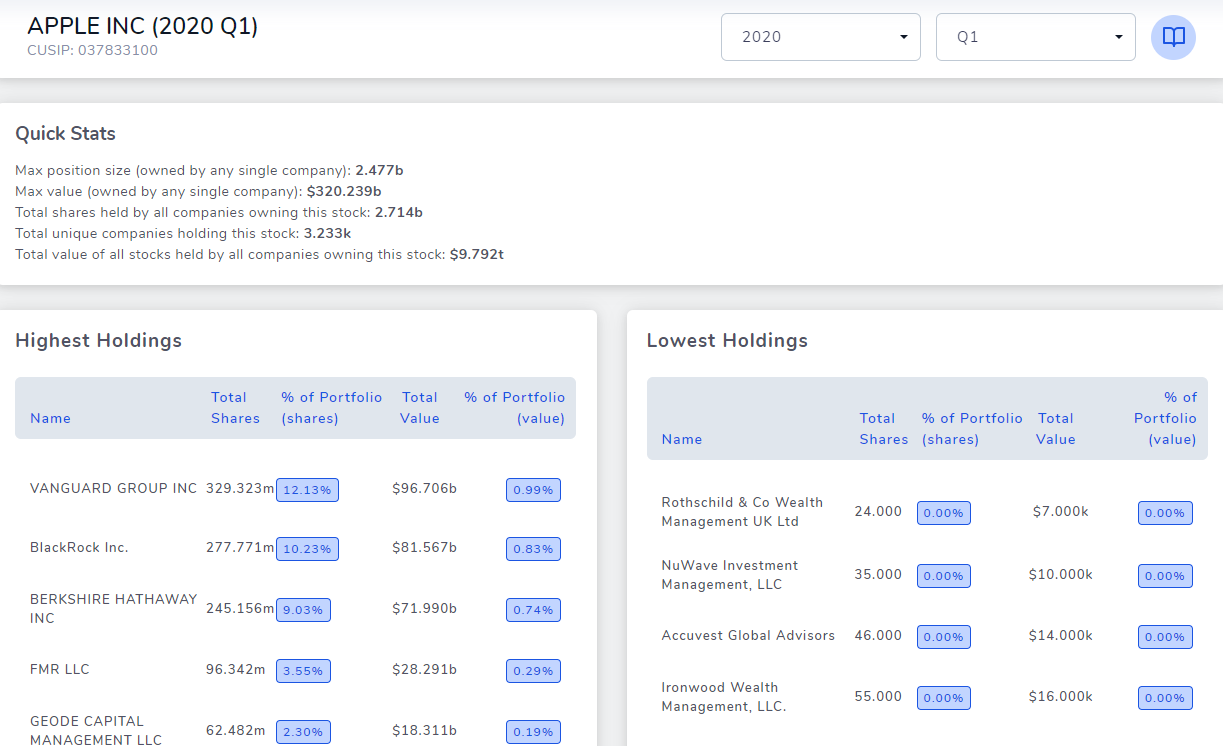Click Accuvest's portfolio shares 0.00% badge
1223x746 pixels.
tap(944, 637)
